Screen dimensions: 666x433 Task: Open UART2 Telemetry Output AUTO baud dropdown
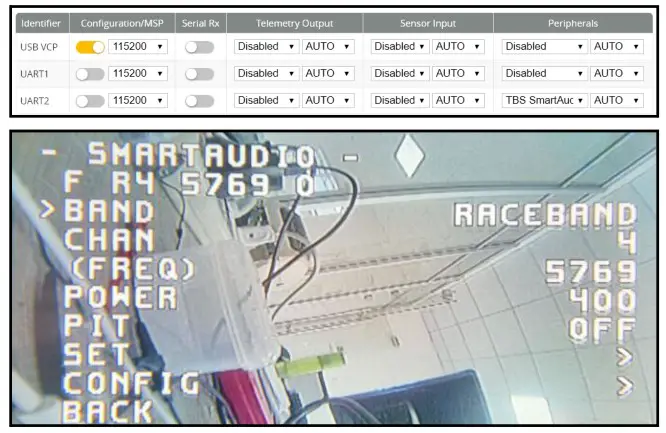[328, 100]
